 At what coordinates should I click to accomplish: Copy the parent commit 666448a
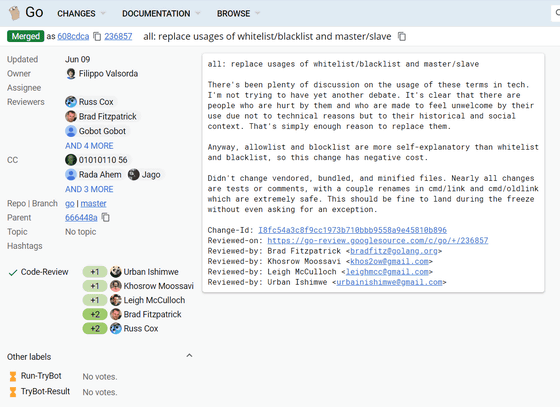click(x=106, y=217)
